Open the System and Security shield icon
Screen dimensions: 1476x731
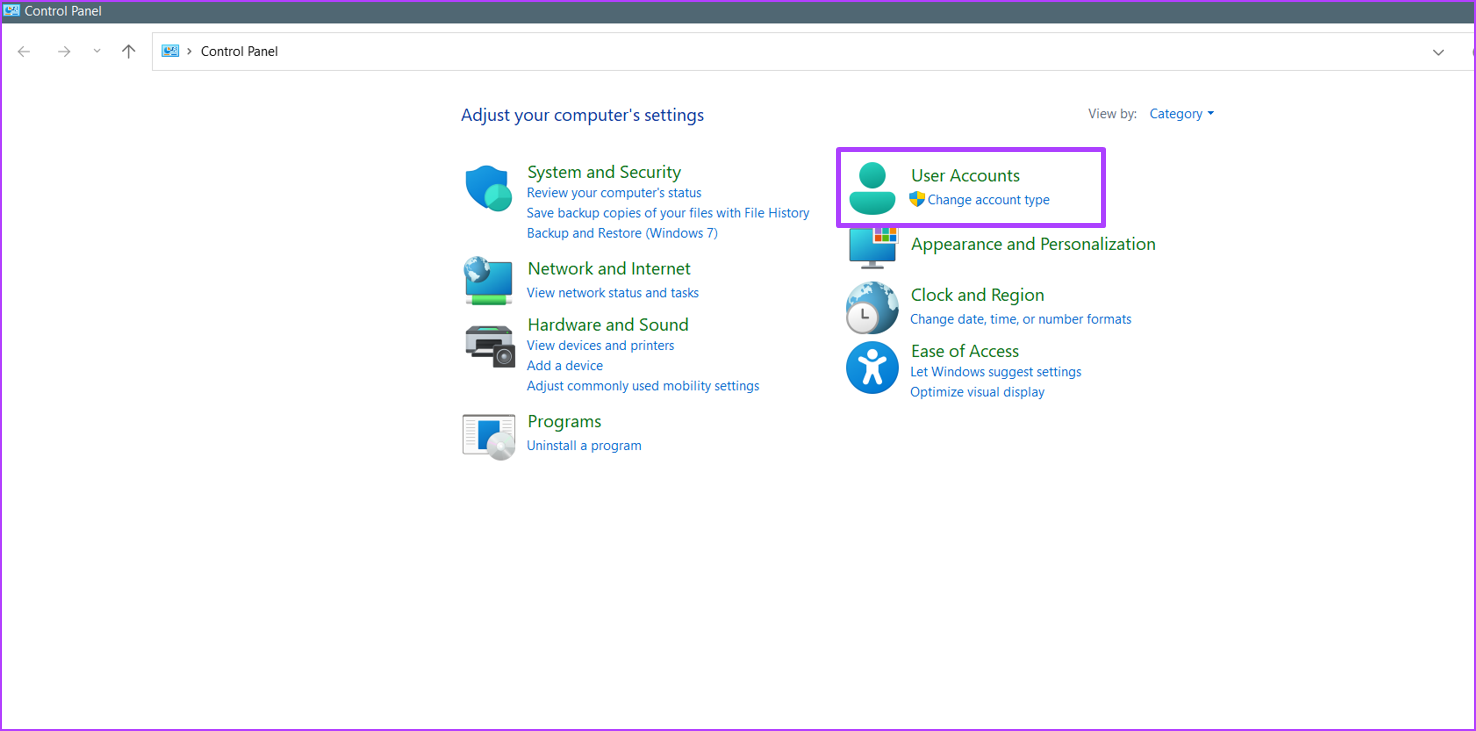[488, 188]
